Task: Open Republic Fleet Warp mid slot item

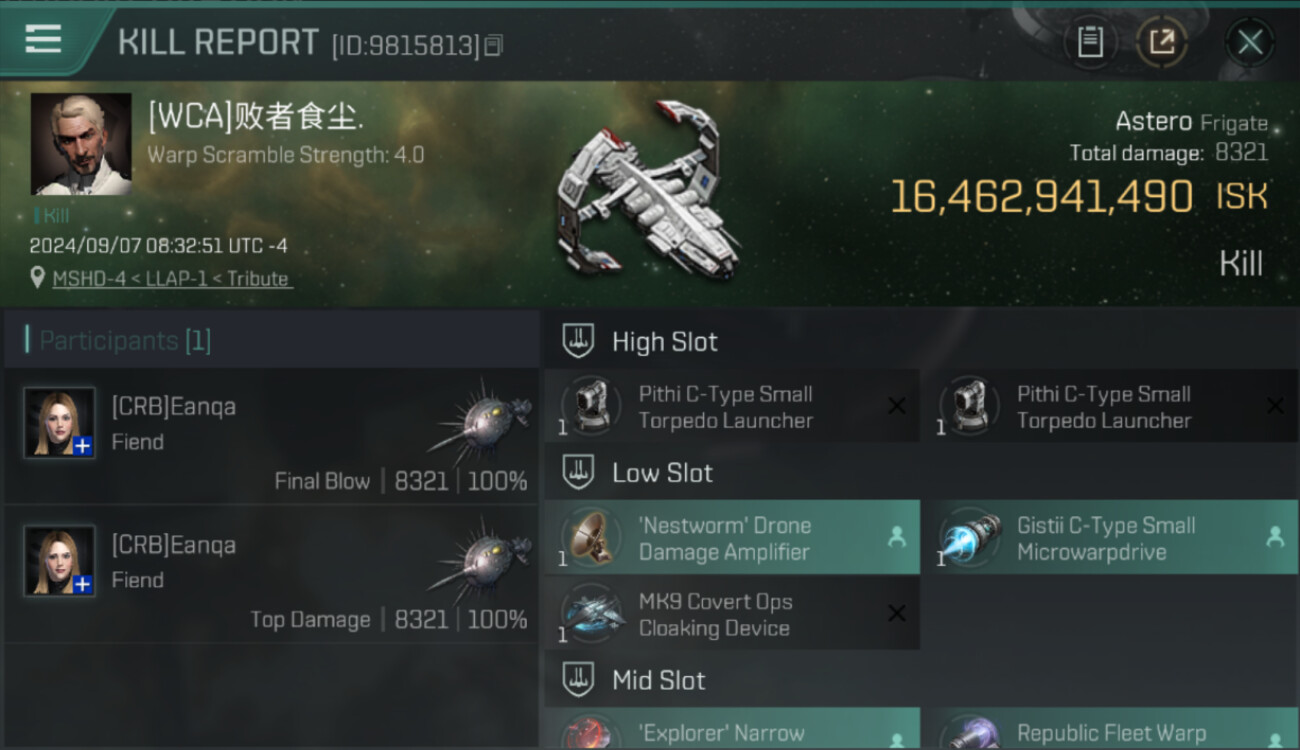Action: pos(1110,729)
